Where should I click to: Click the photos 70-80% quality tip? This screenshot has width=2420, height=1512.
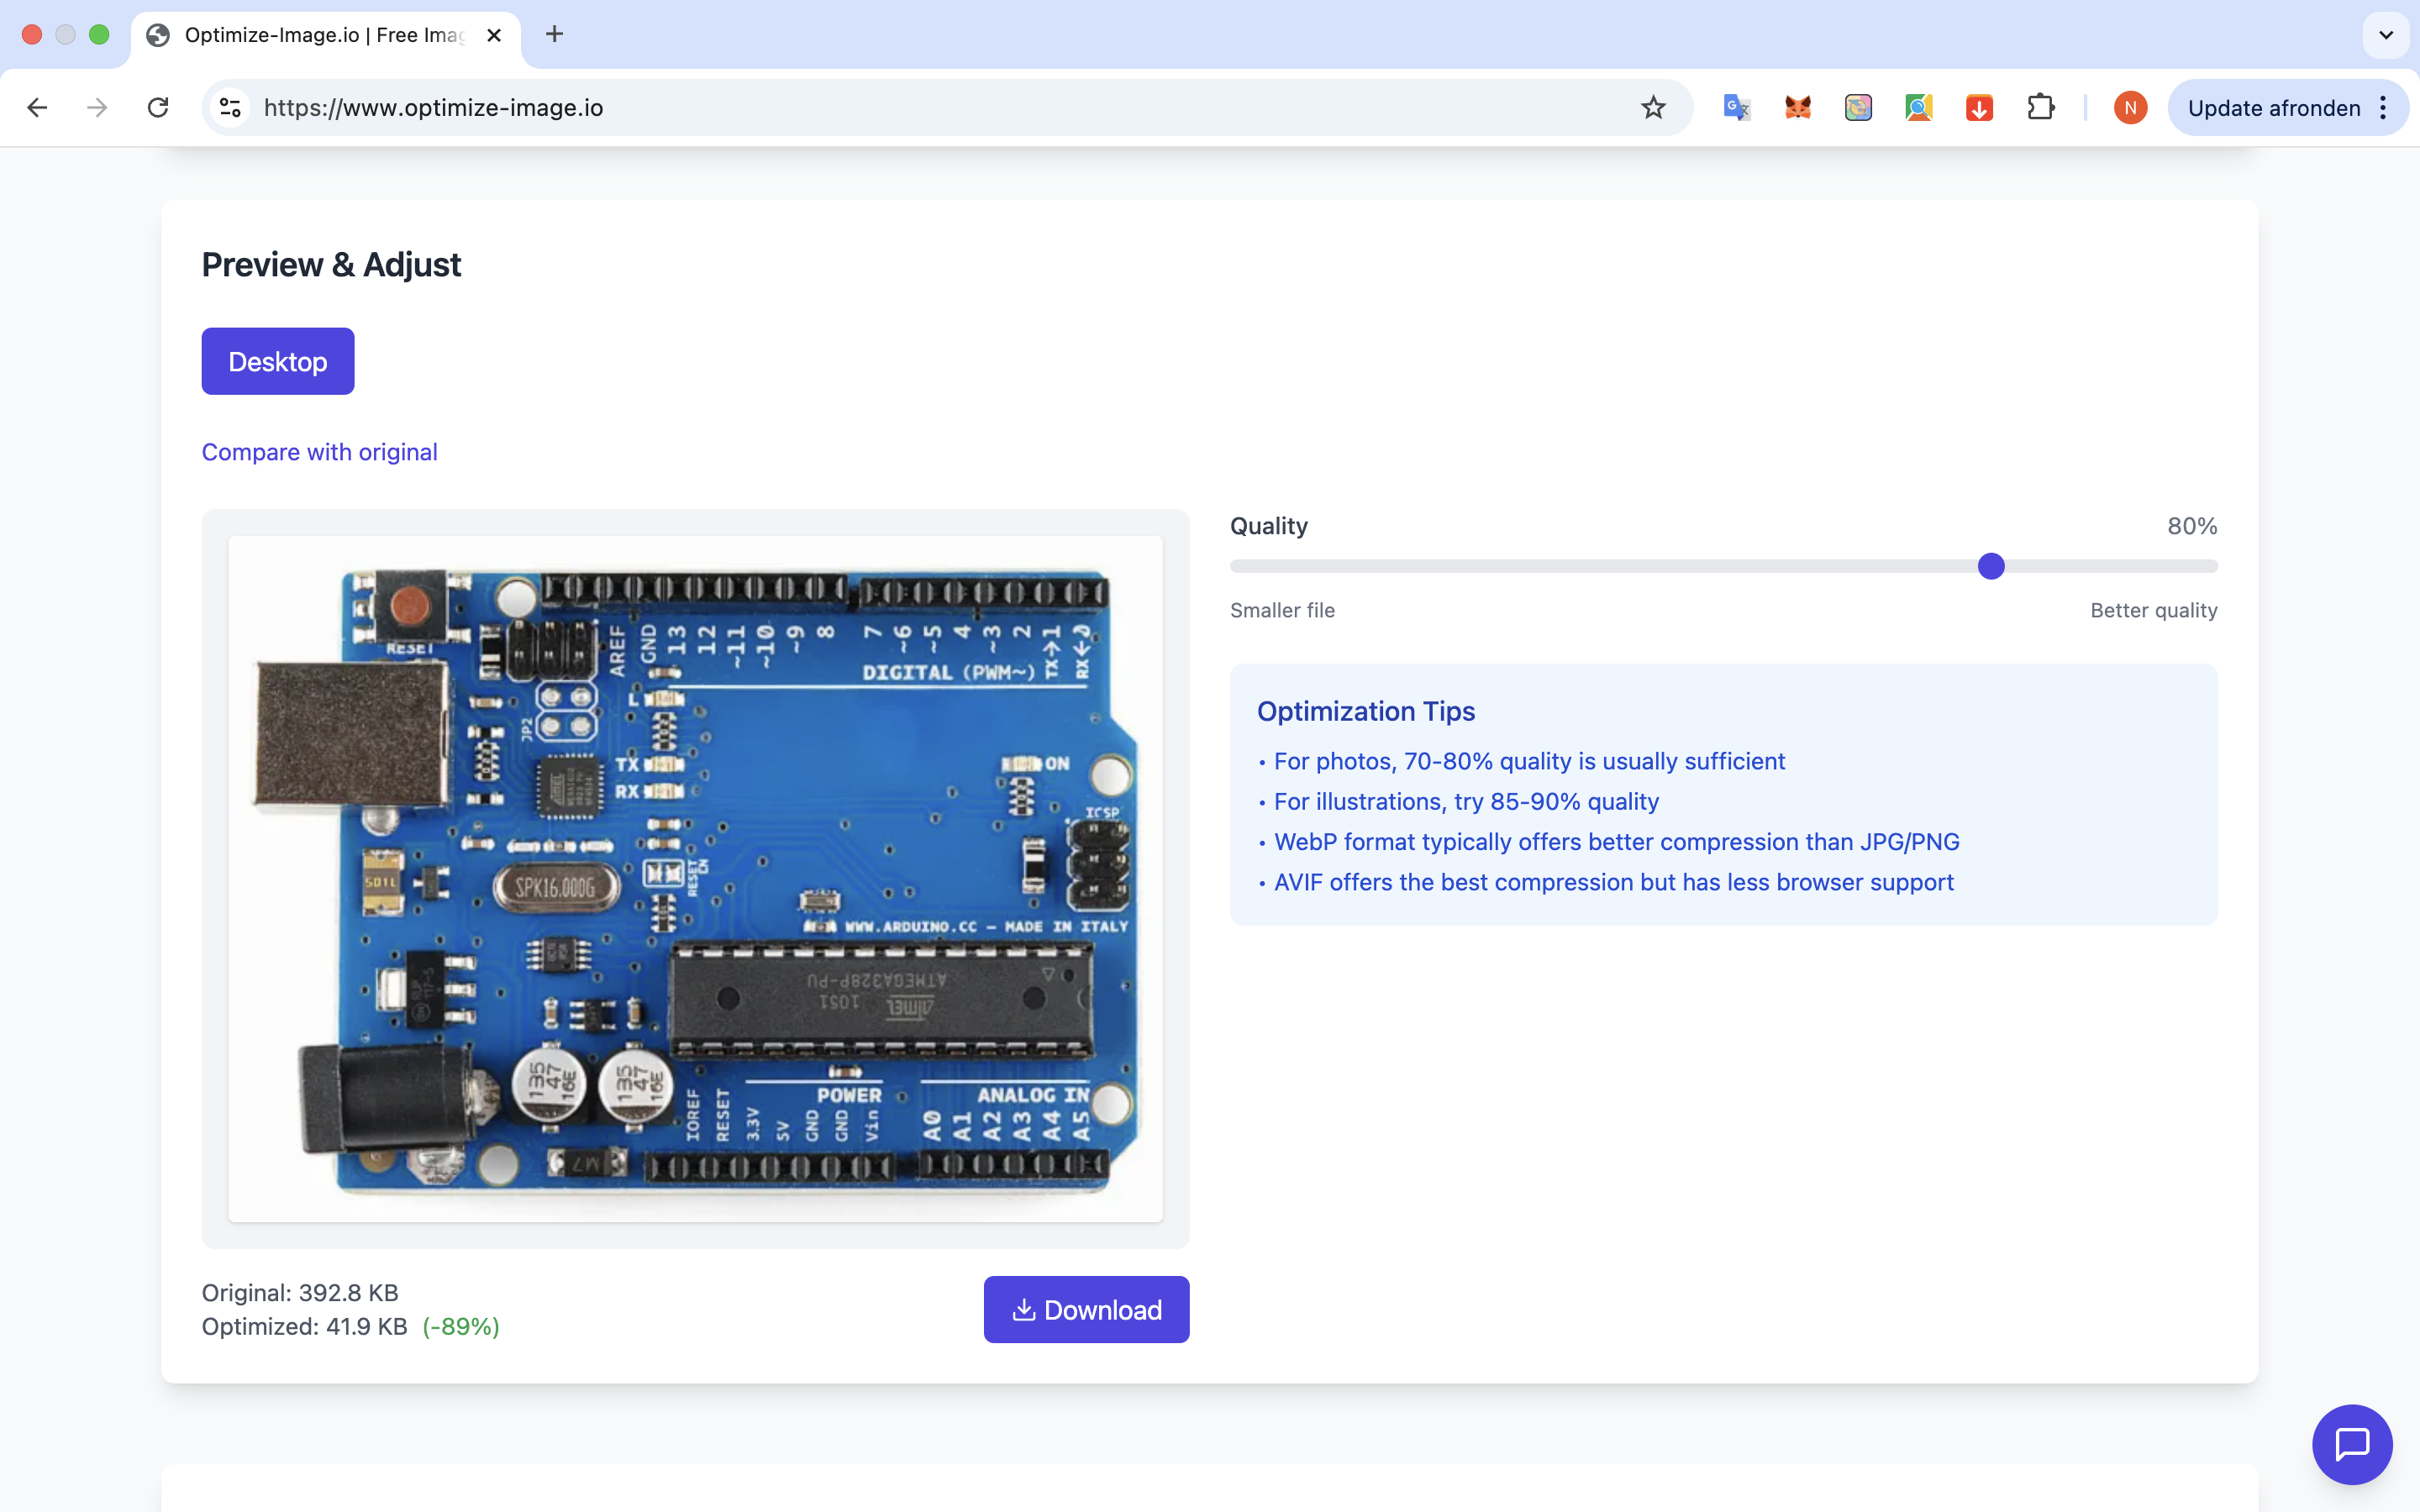[1529, 761]
